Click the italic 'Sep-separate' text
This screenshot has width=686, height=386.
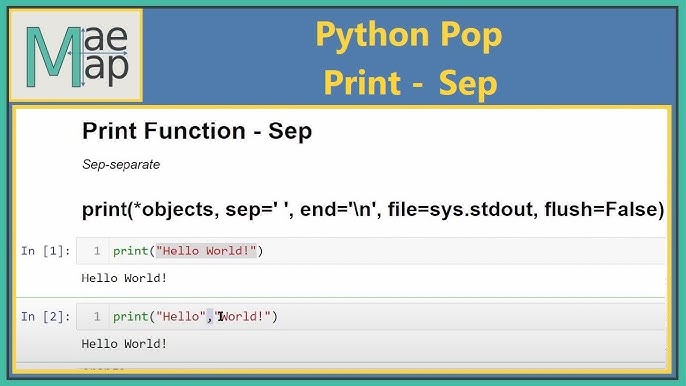click(121, 165)
